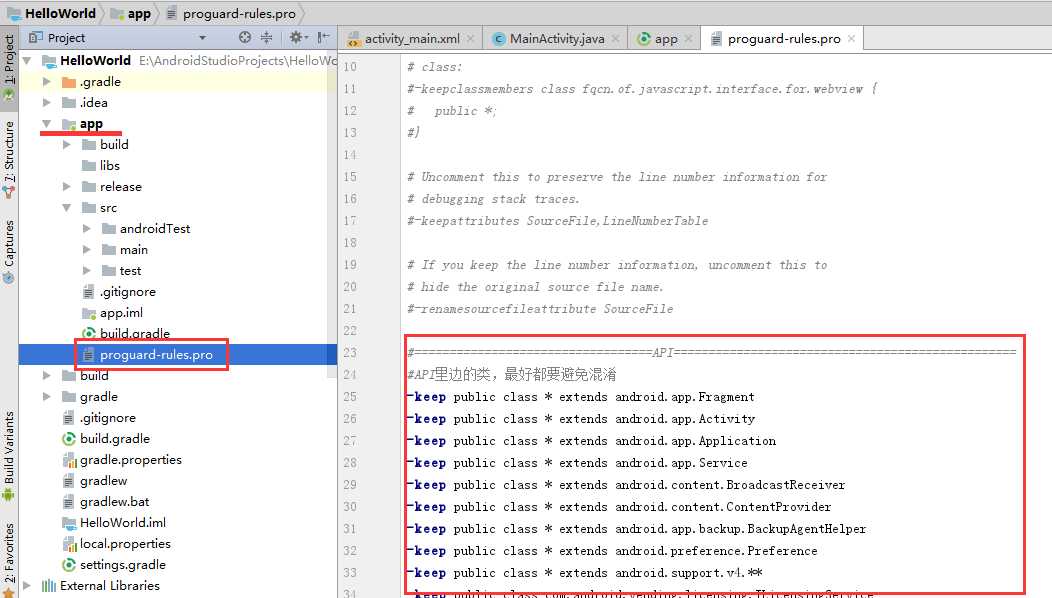Open the 2: Structure tool window
Viewport: 1052px width, 598px height.
tap(8, 158)
